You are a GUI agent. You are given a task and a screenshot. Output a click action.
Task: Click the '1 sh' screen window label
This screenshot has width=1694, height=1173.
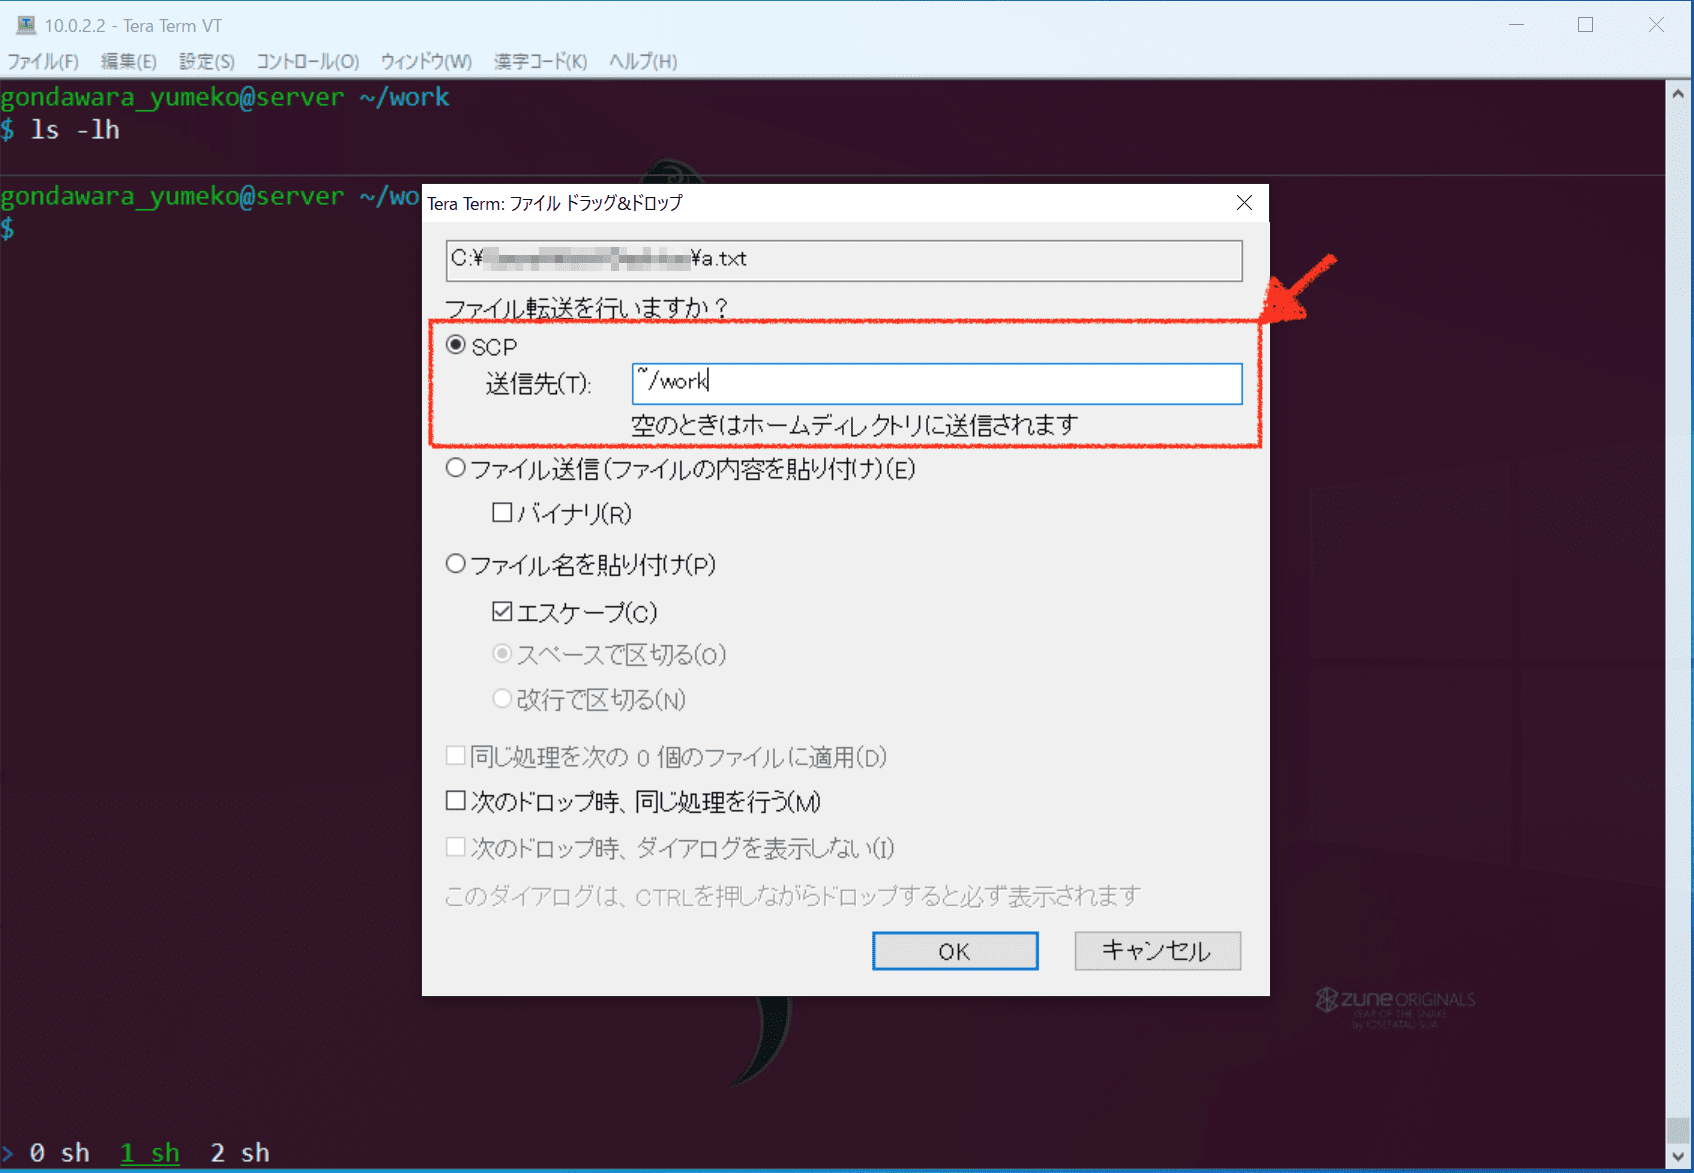coord(150,1153)
